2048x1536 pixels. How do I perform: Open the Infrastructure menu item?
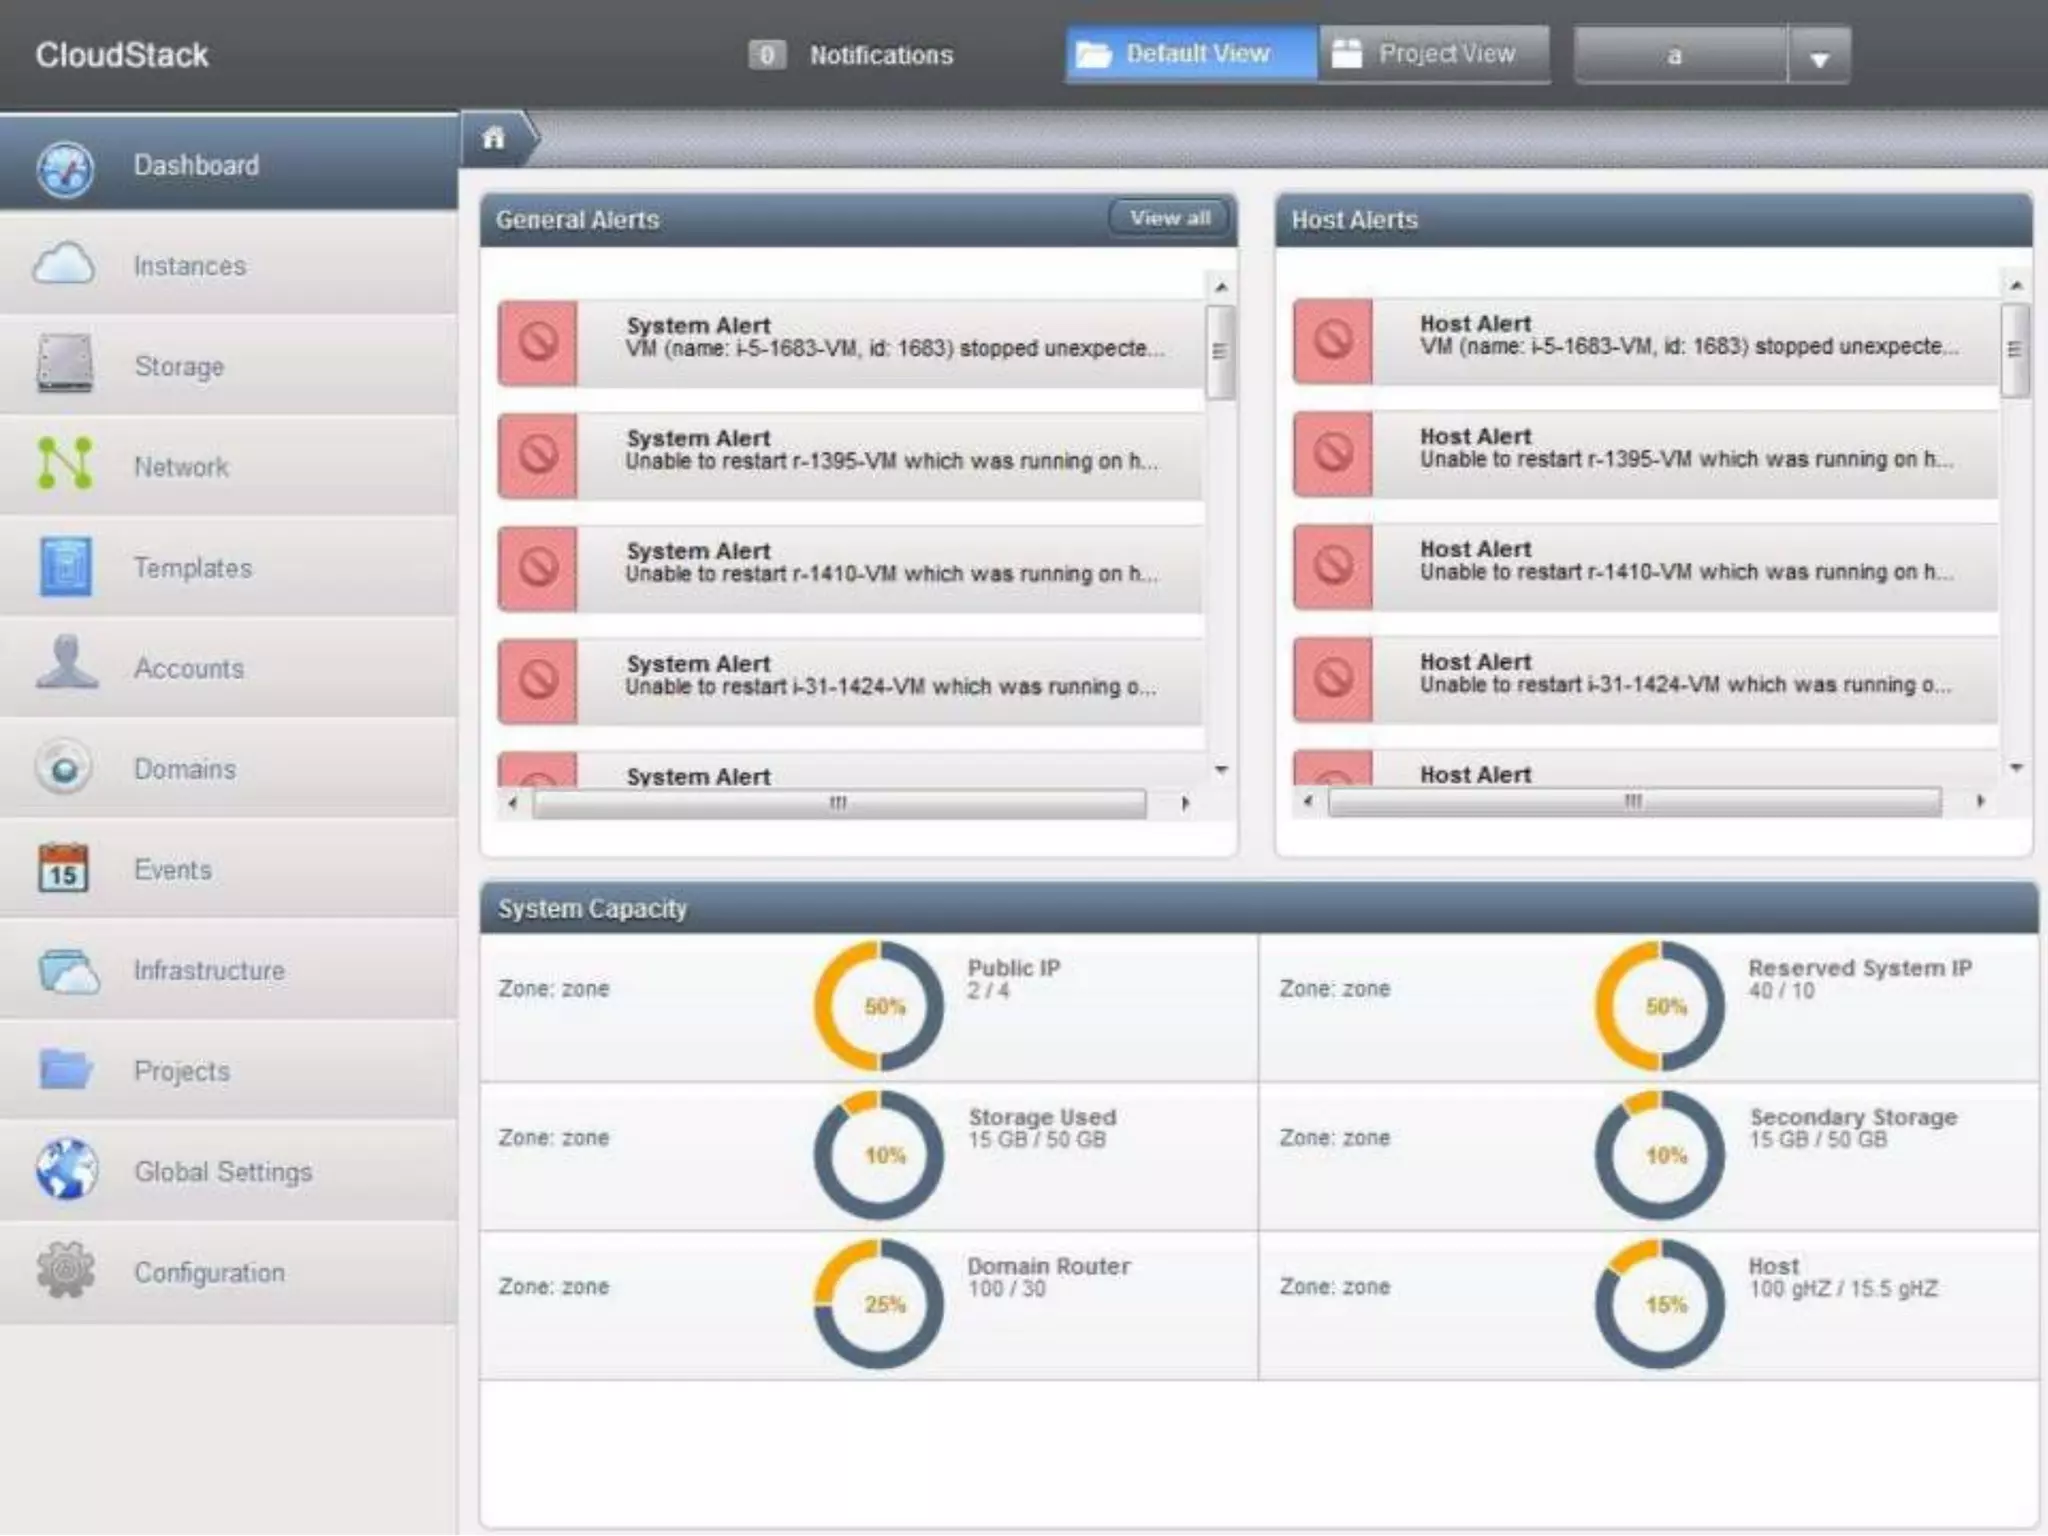pos(209,970)
